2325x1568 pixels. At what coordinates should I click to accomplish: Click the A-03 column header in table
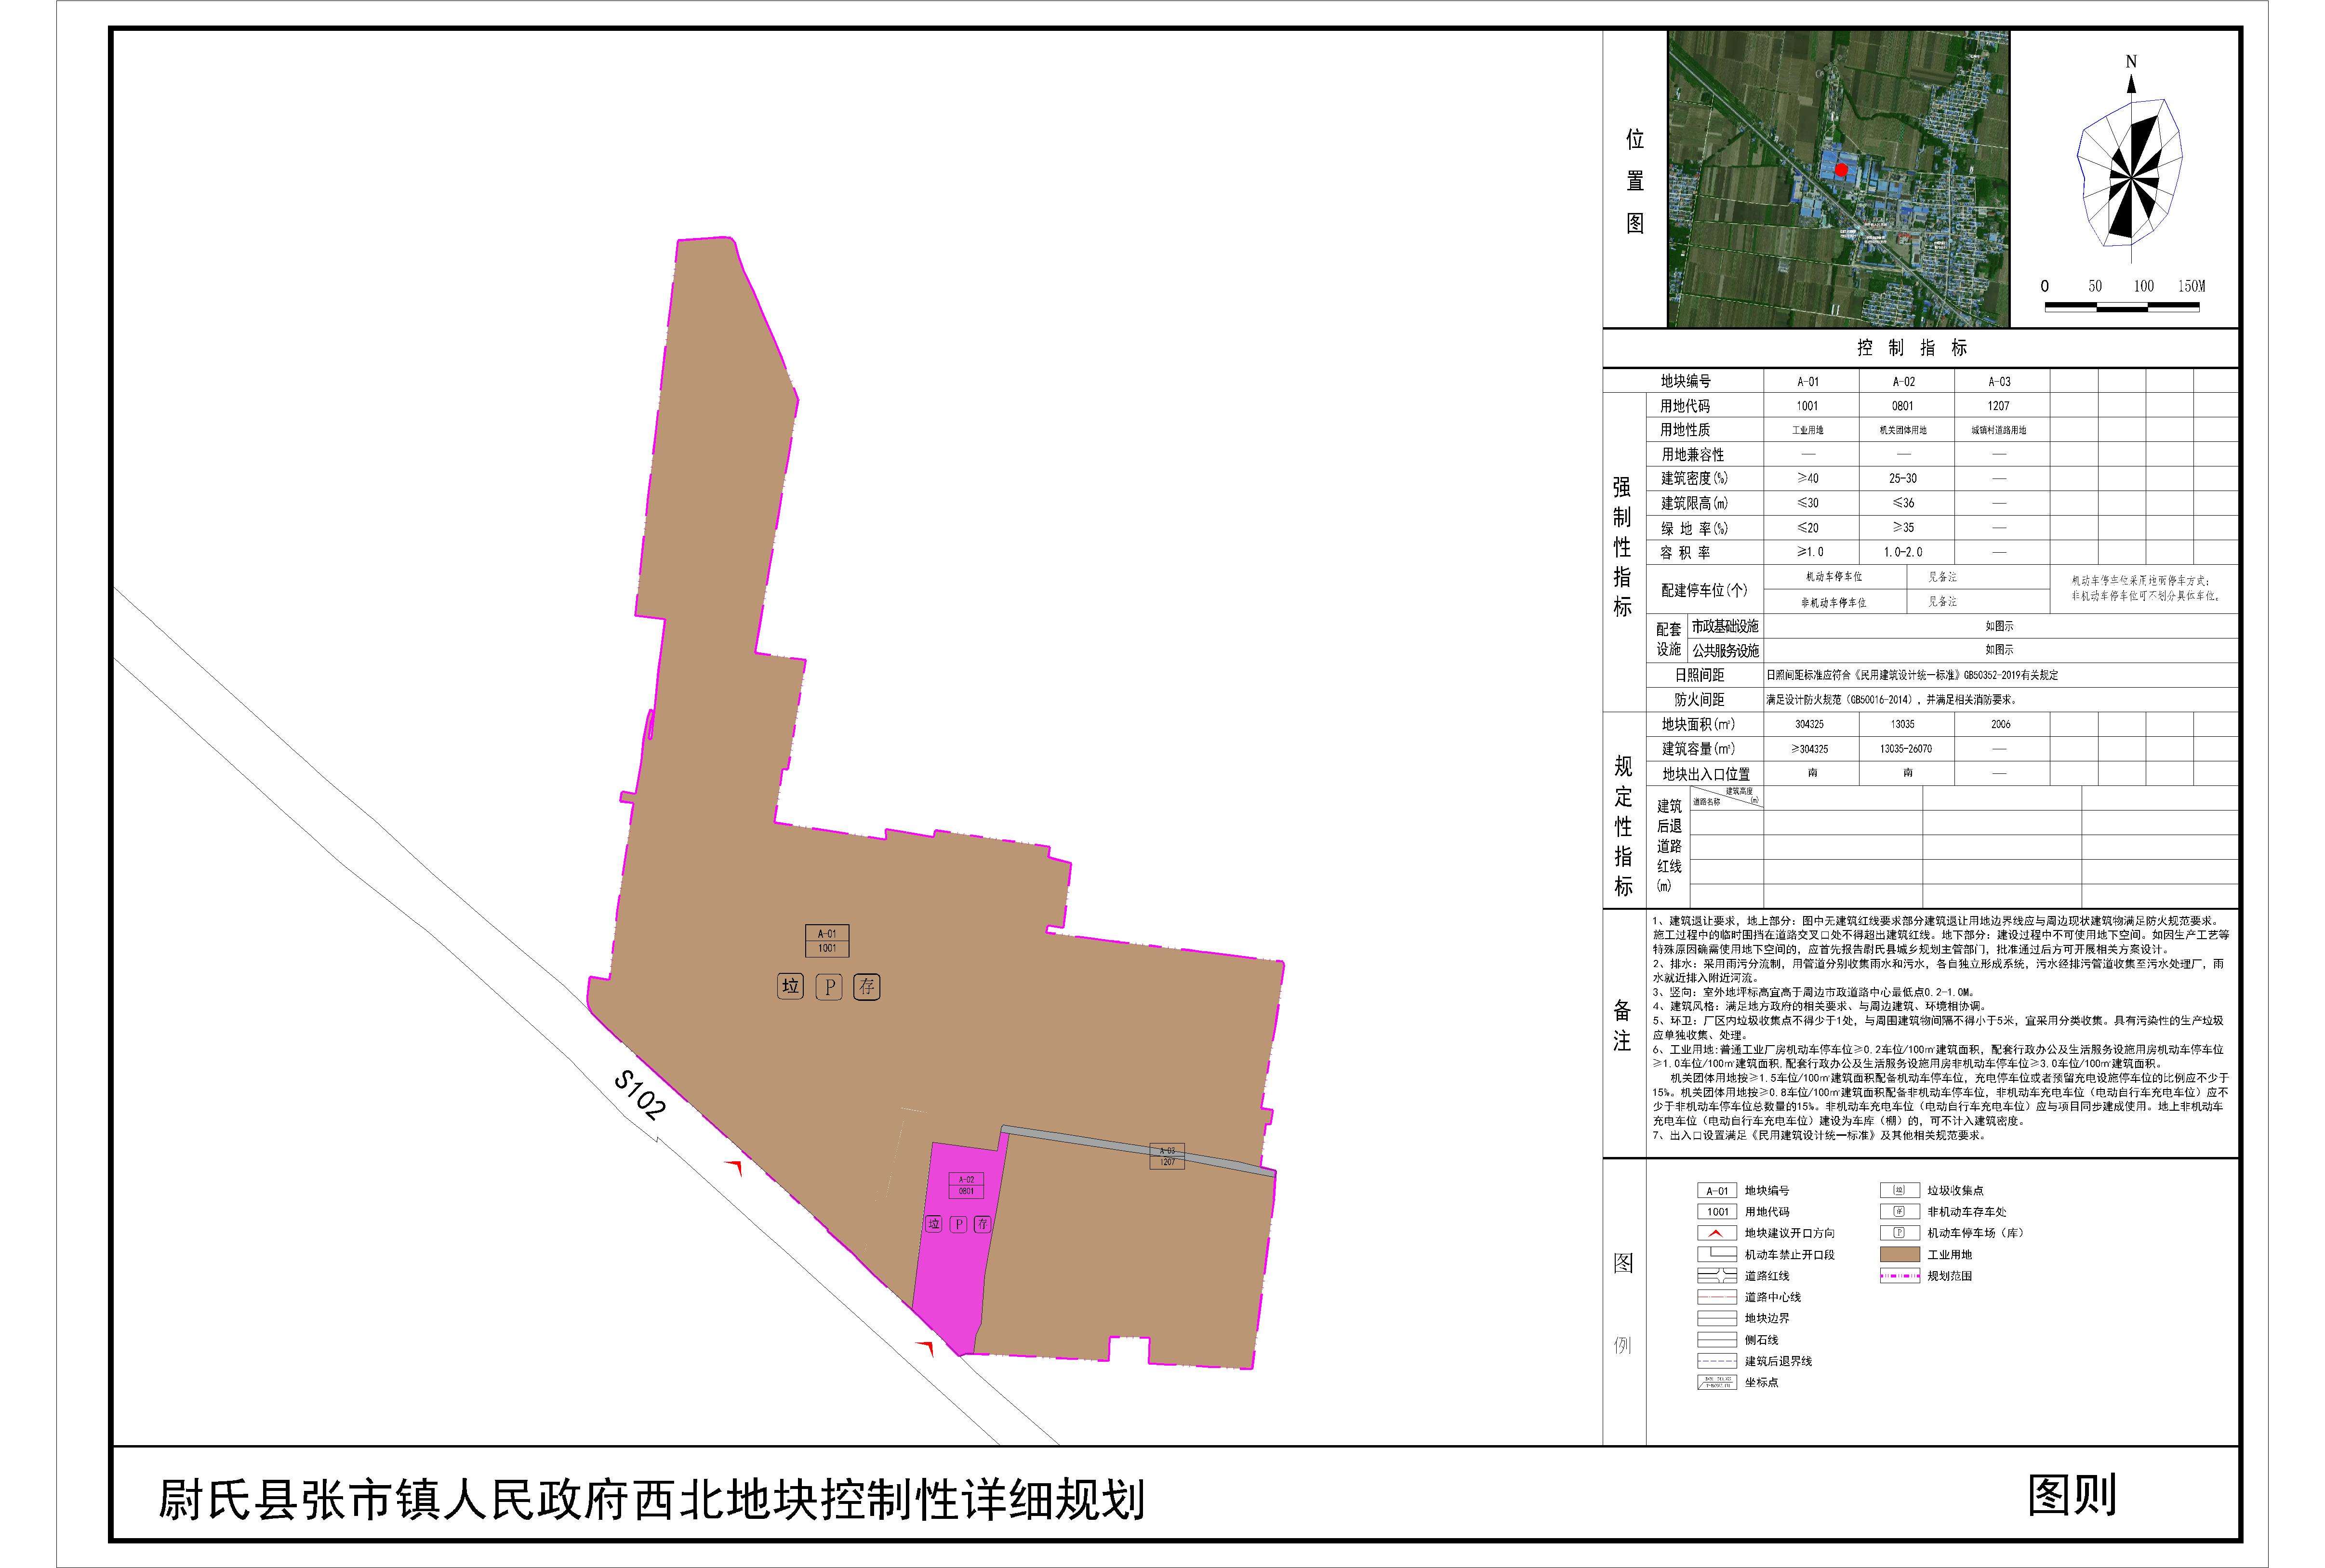click(1998, 381)
